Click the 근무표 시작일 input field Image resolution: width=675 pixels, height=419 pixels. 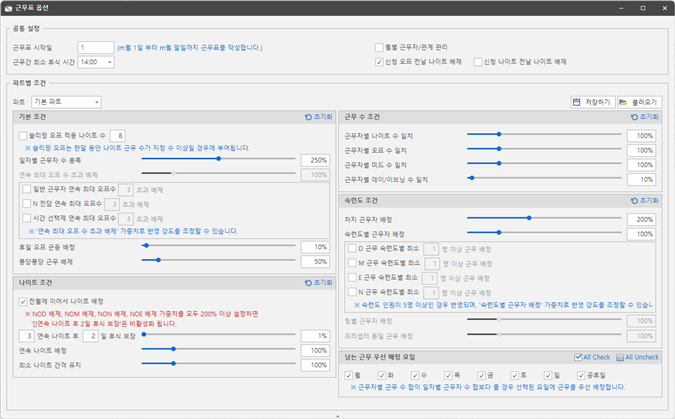[x=95, y=47]
